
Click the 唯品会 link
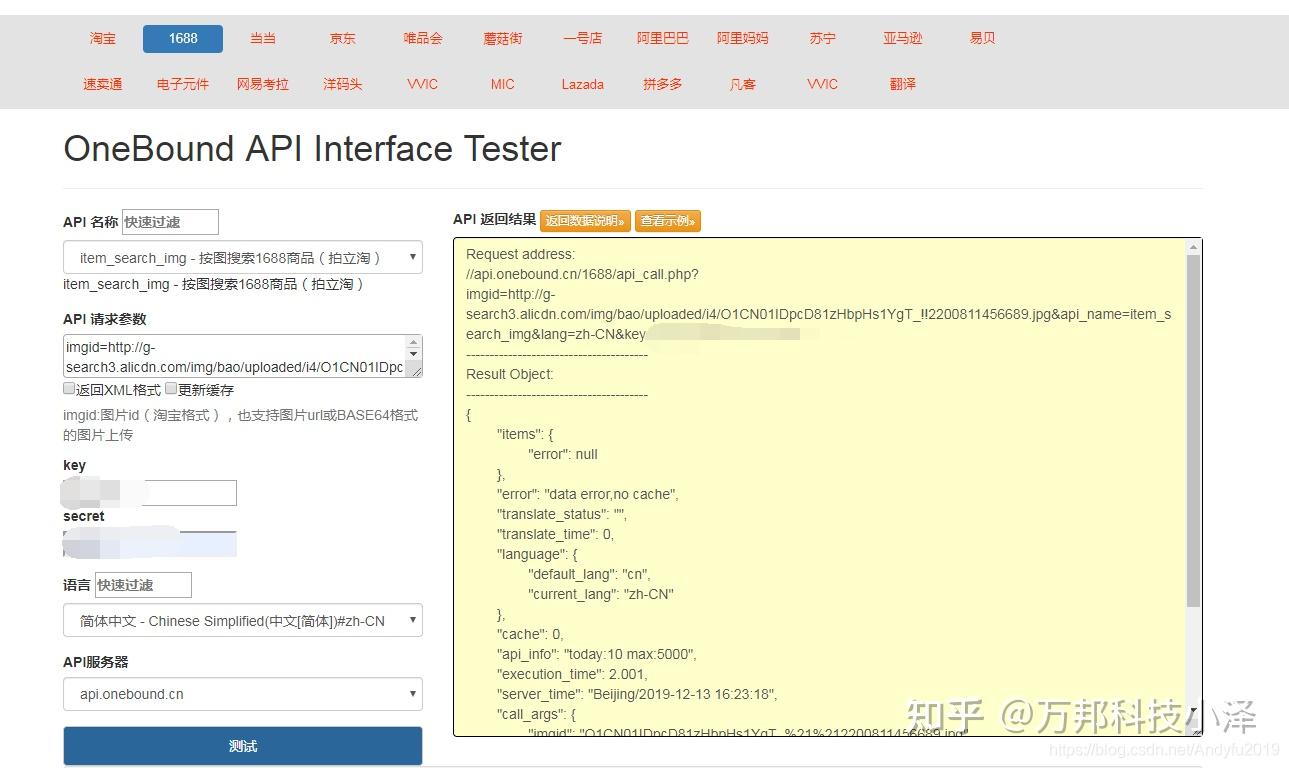point(421,38)
